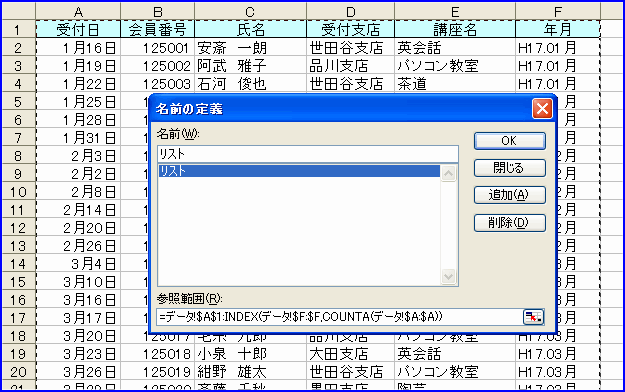Select column E header
Viewport: 625px width, 392px height.
455,11
